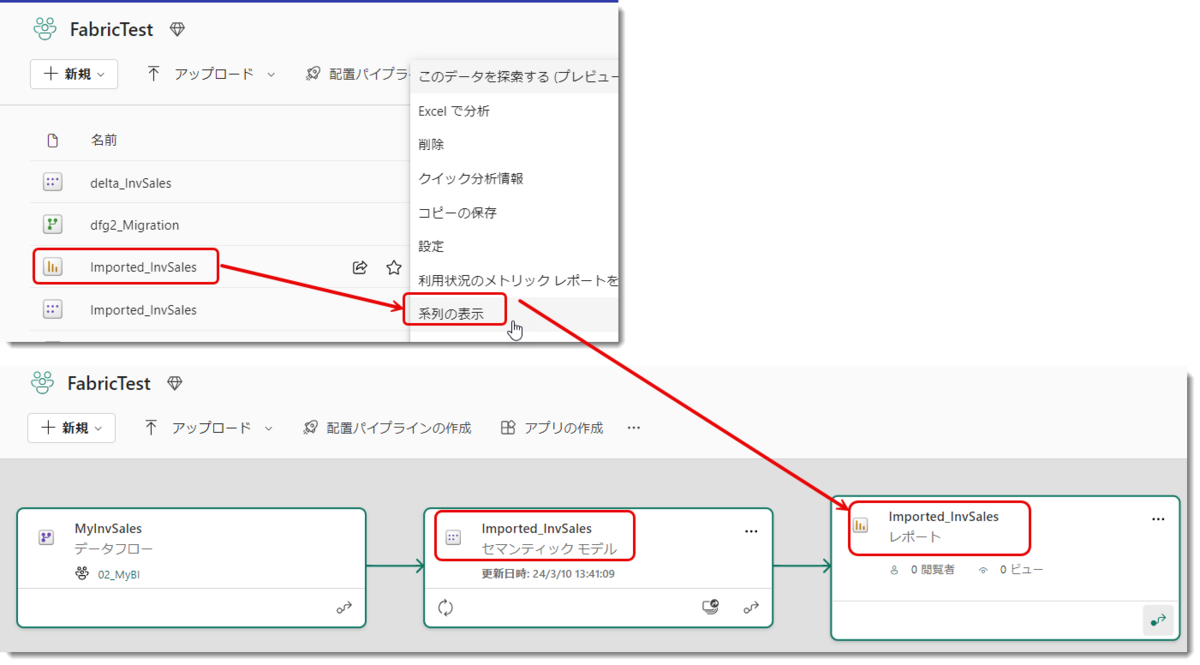Screen dimensions: 1200x665
Task: Click Imported_InvSales title on semantic model card
Action: point(537,528)
